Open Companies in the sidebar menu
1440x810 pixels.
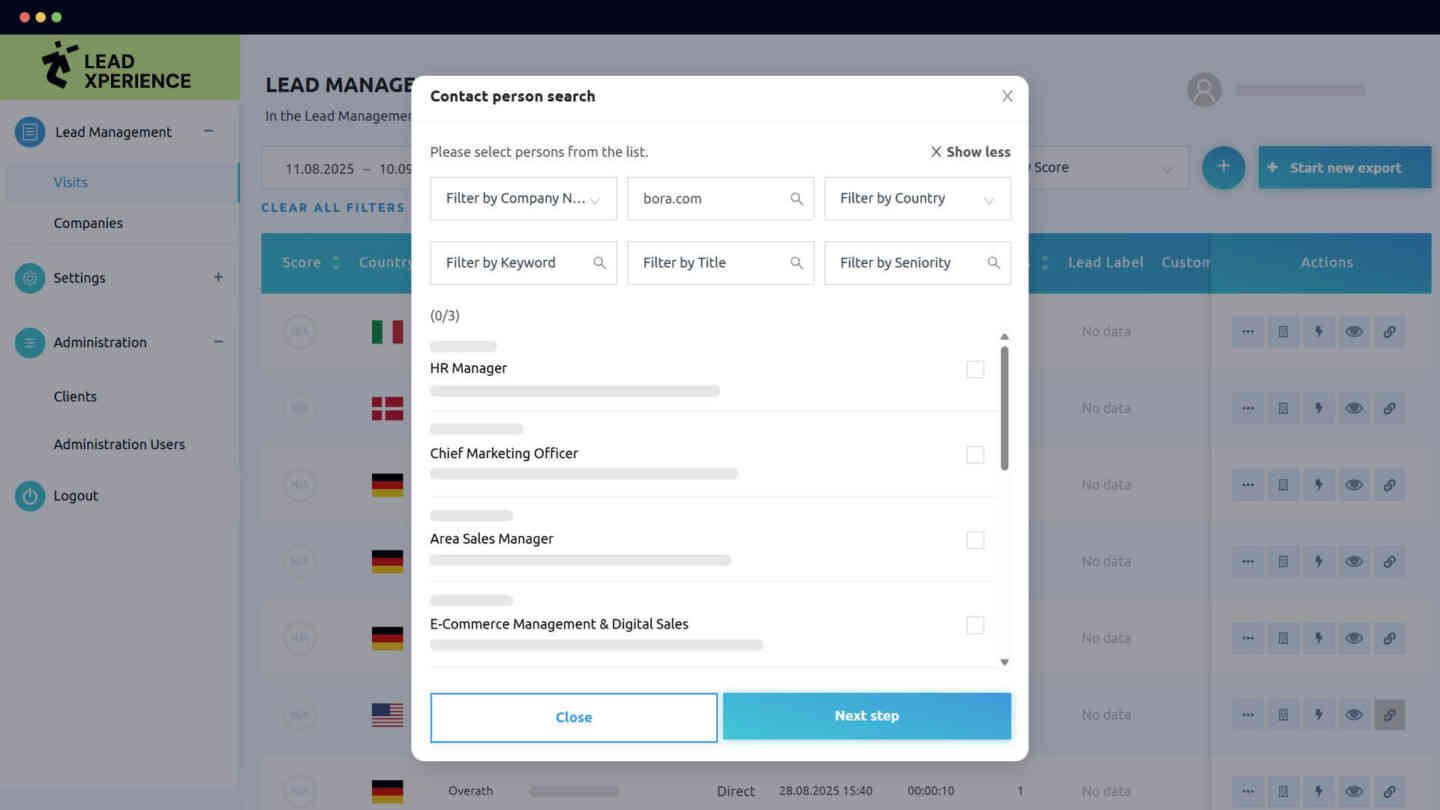tap(88, 223)
